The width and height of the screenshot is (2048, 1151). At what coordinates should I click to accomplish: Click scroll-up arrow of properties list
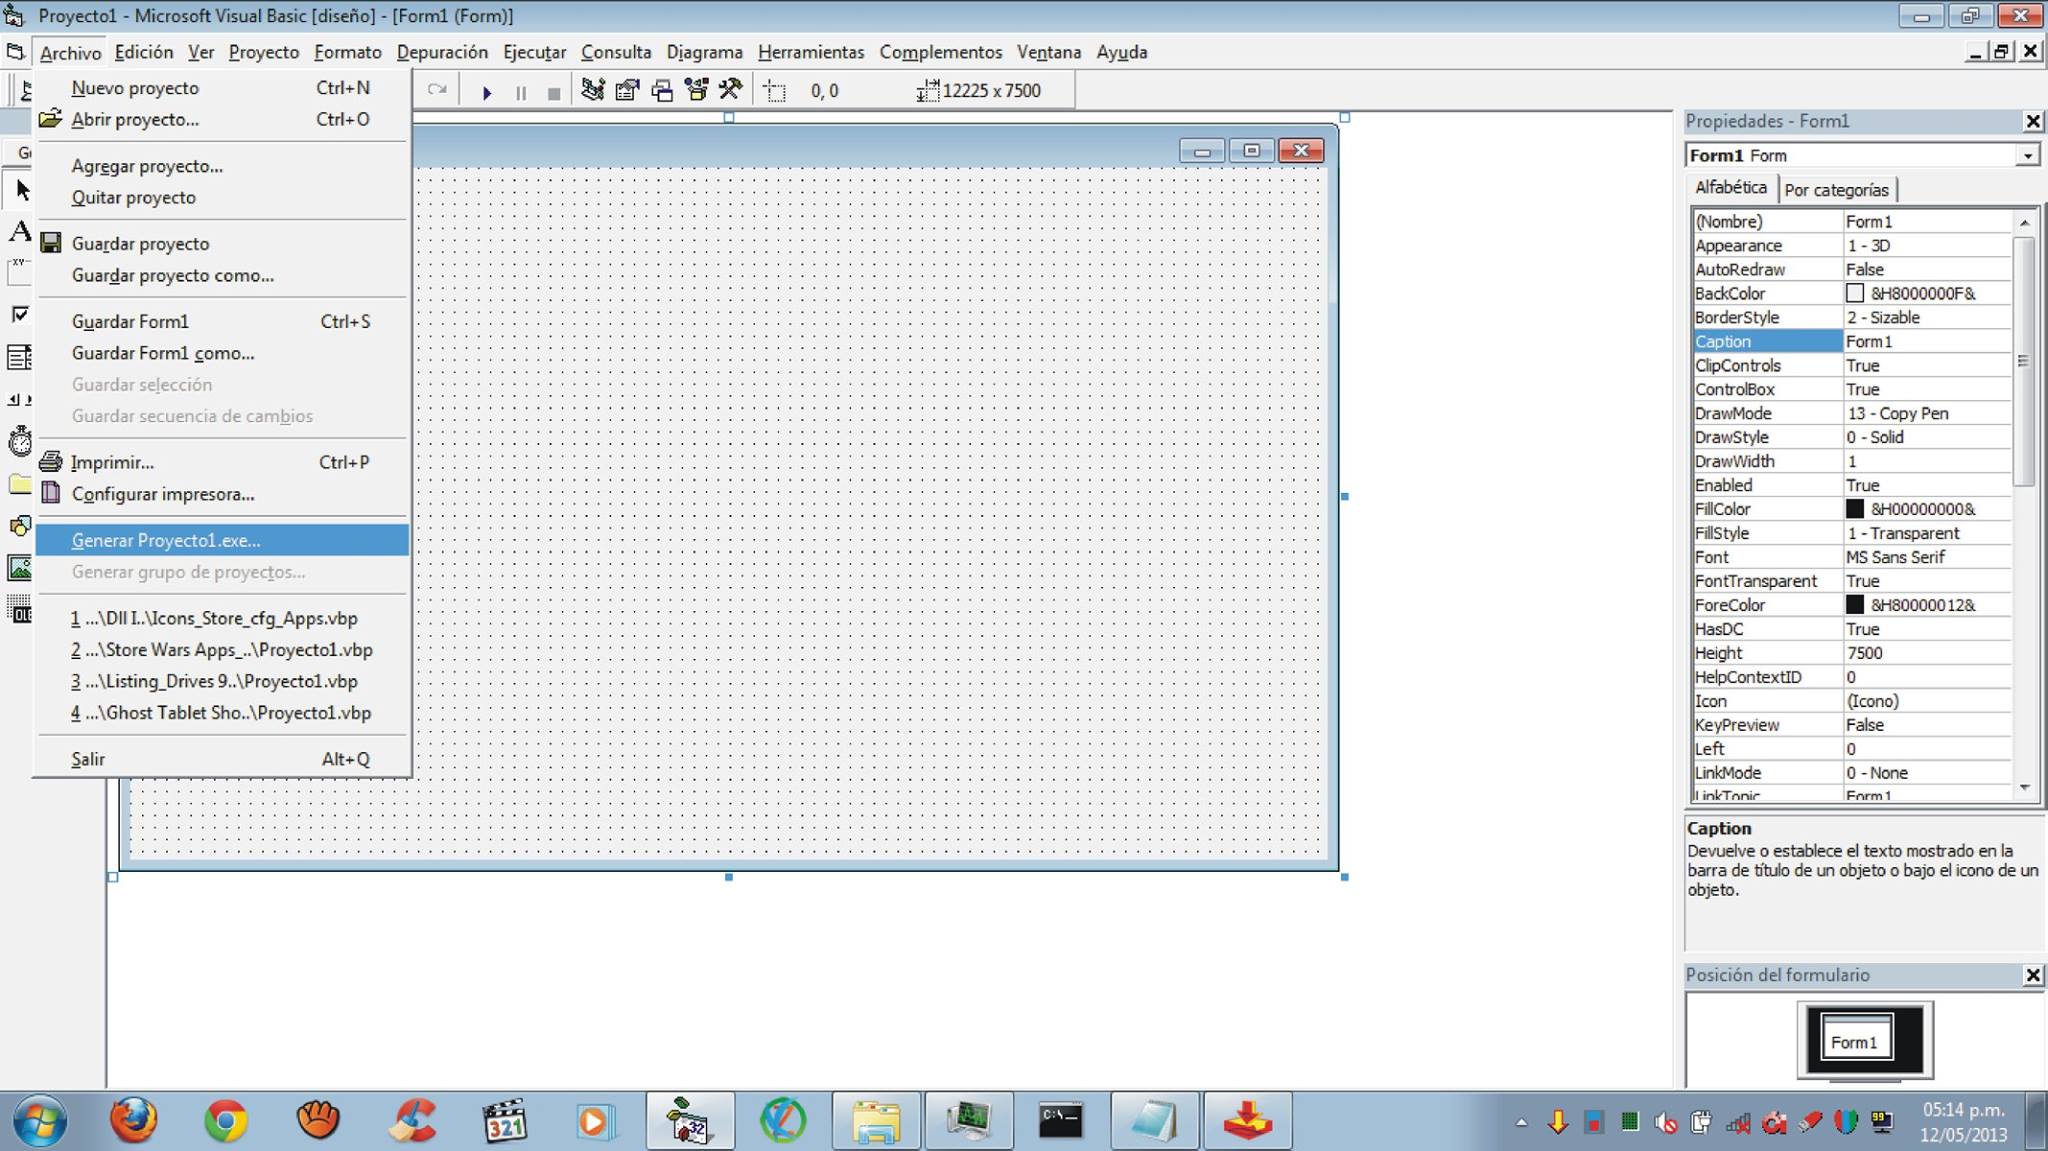pyautogui.click(x=2025, y=222)
